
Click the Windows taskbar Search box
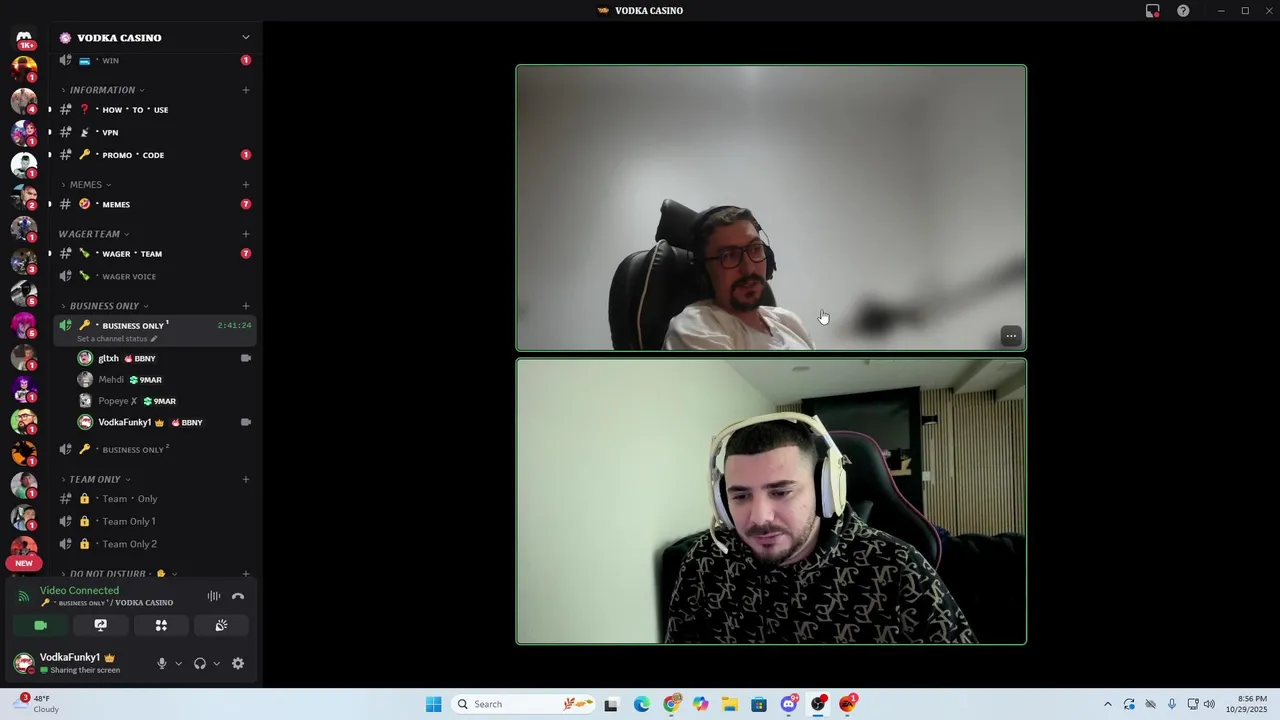[x=523, y=704]
